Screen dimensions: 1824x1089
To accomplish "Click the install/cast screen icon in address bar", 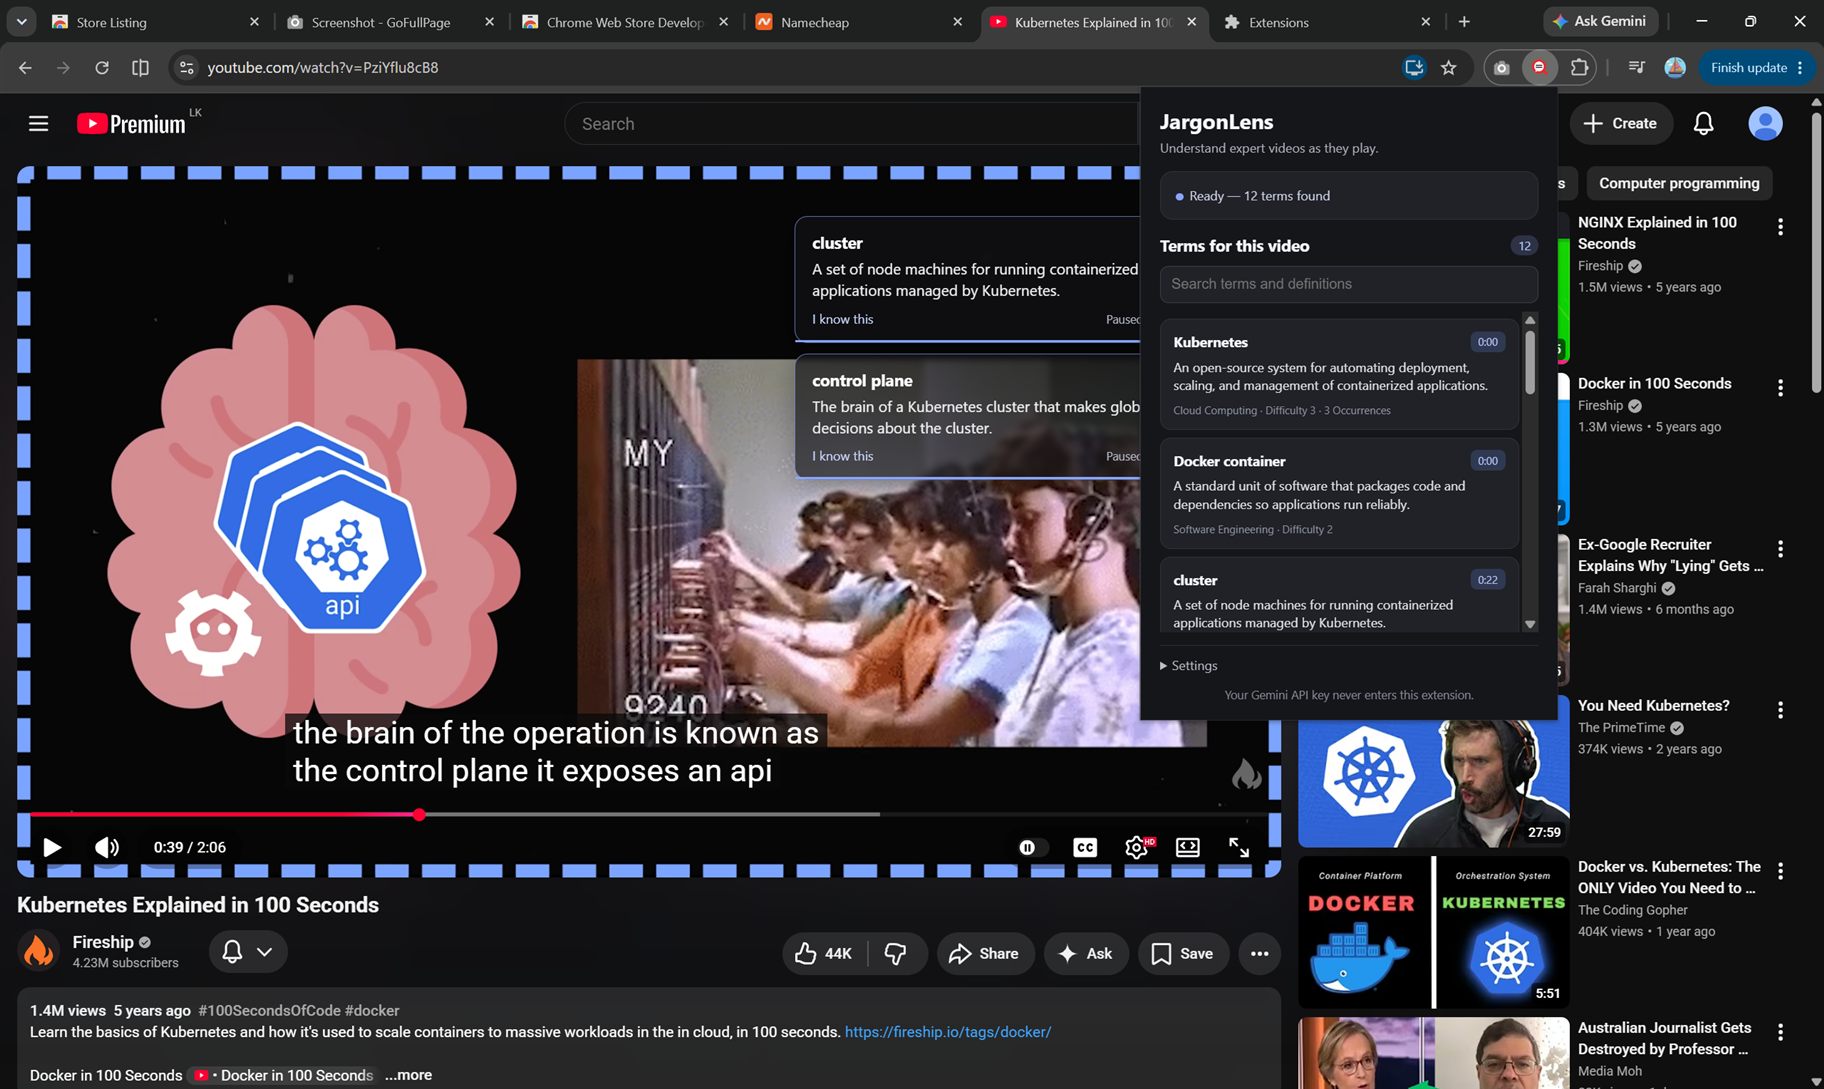I will tap(1414, 67).
